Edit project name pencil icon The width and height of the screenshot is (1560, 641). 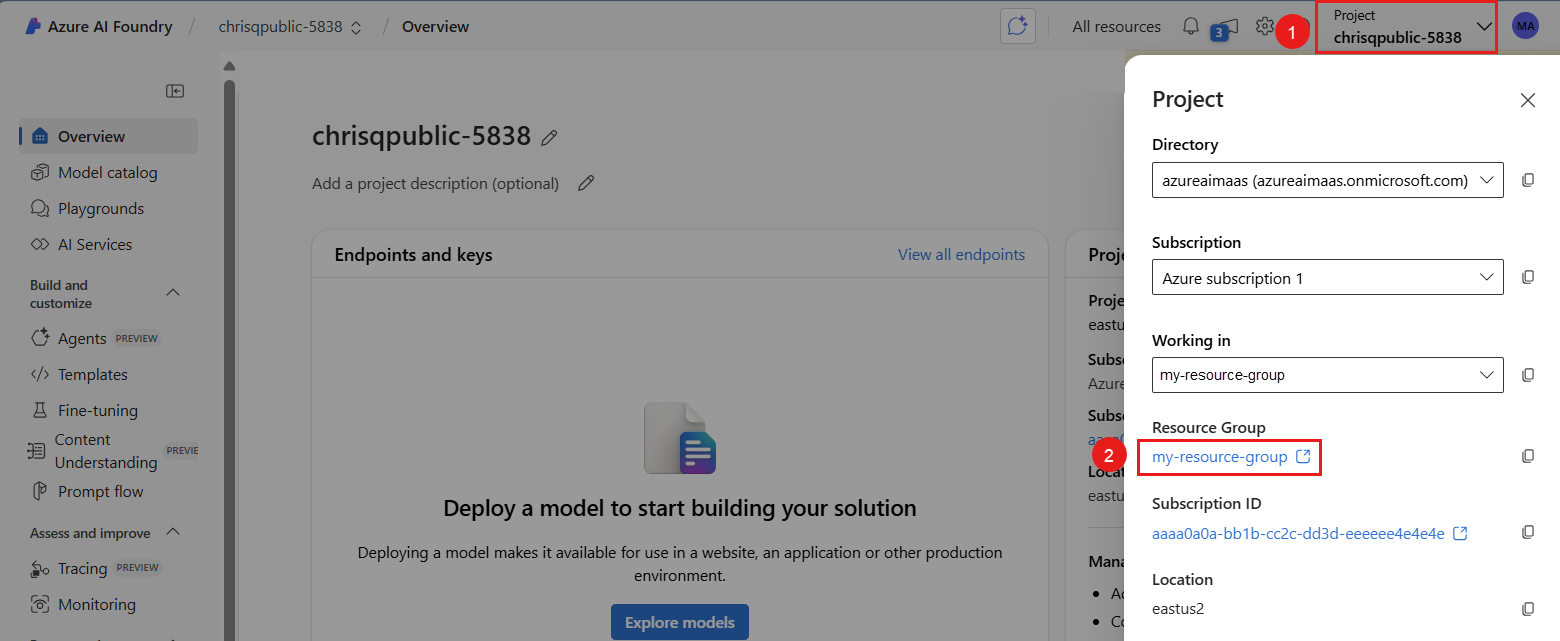click(549, 138)
